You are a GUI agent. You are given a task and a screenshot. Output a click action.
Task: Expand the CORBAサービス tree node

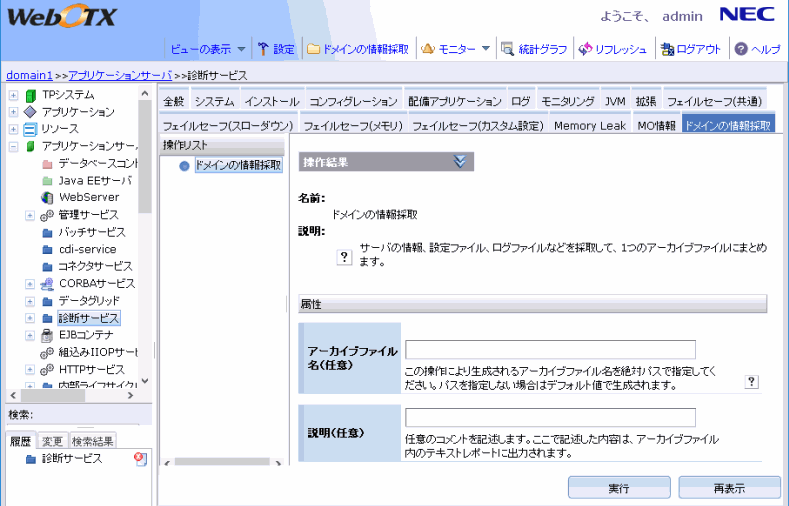tap(30, 283)
